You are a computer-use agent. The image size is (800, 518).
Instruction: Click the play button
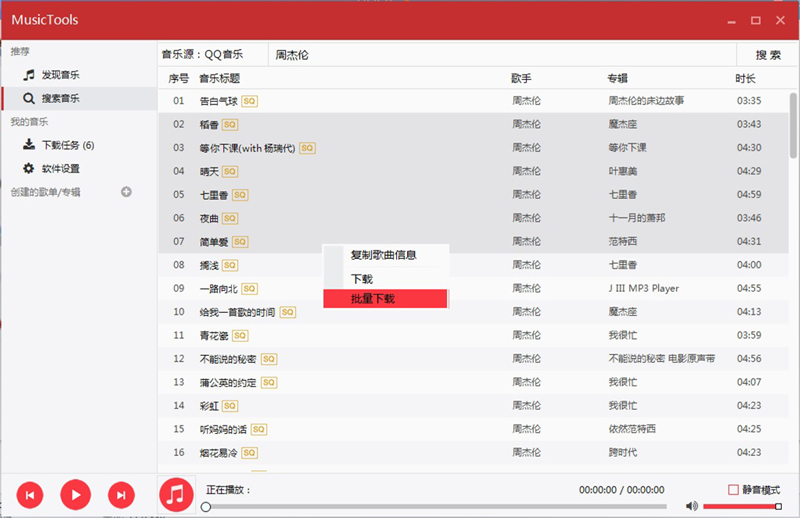pos(76,495)
